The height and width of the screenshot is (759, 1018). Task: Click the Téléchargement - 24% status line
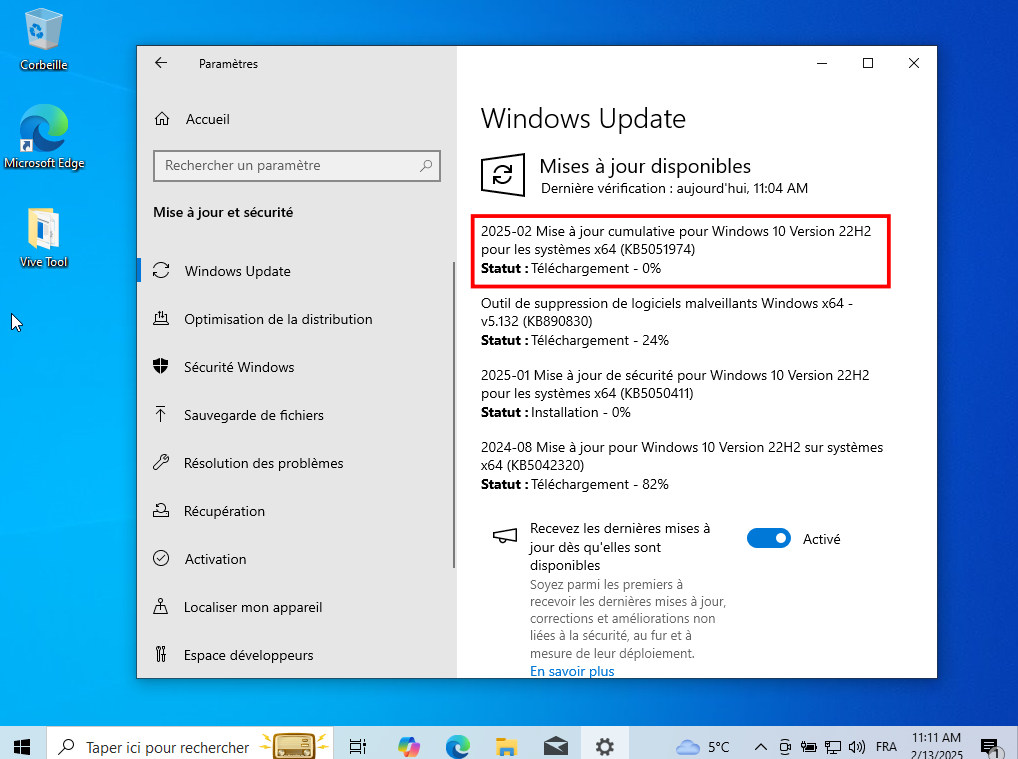click(x=575, y=340)
